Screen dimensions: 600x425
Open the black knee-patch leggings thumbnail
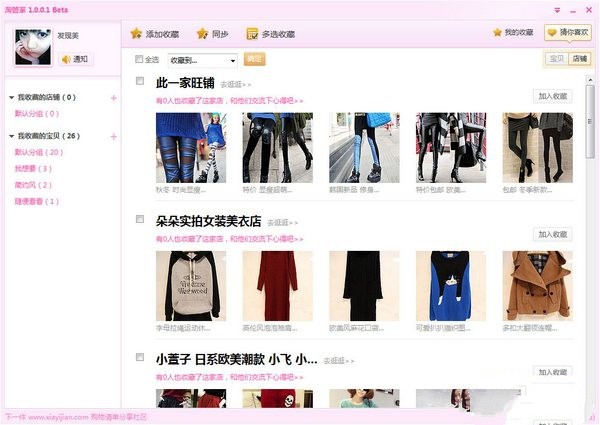(277, 148)
